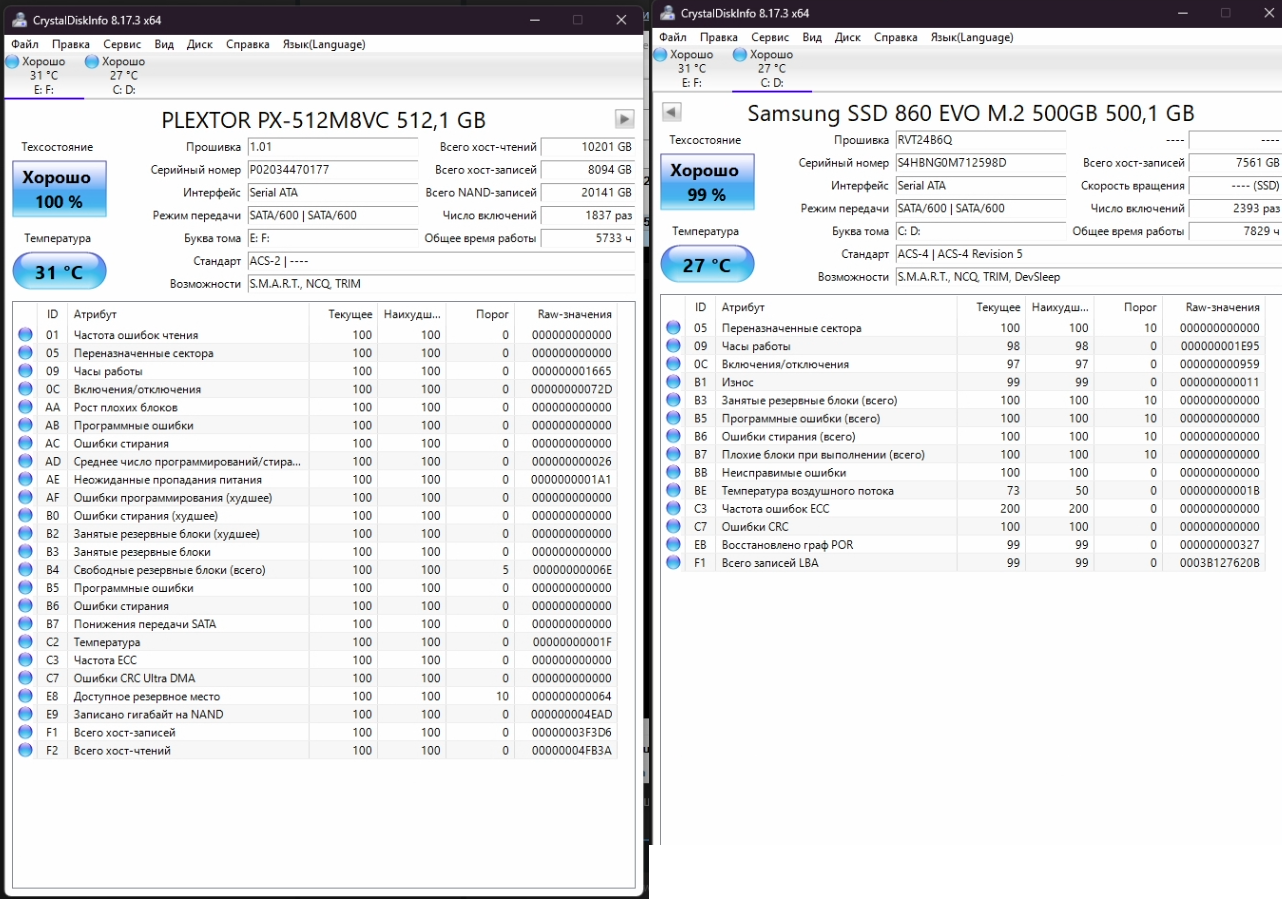Go to next disk with the arrow beside PLEXTOR title

[624, 119]
